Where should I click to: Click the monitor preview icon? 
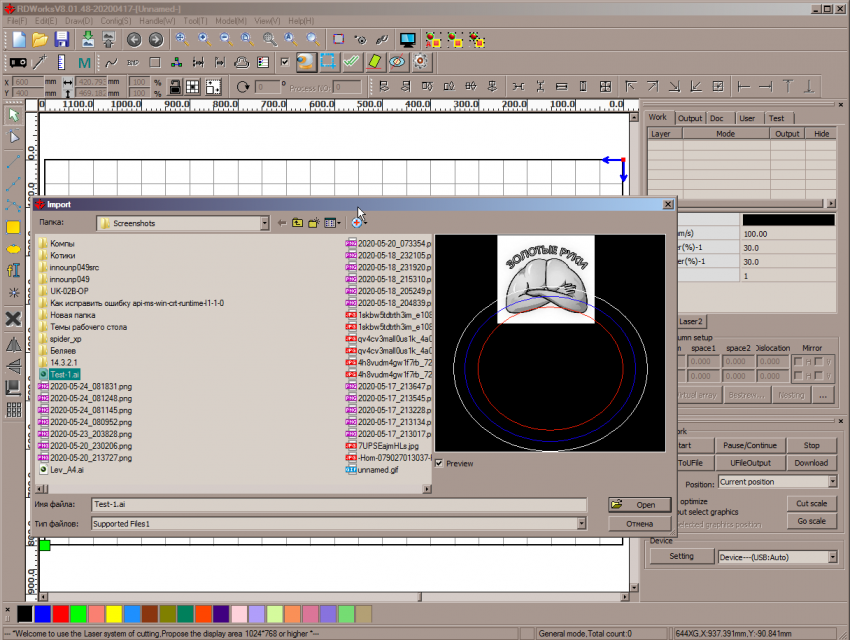point(407,40)
